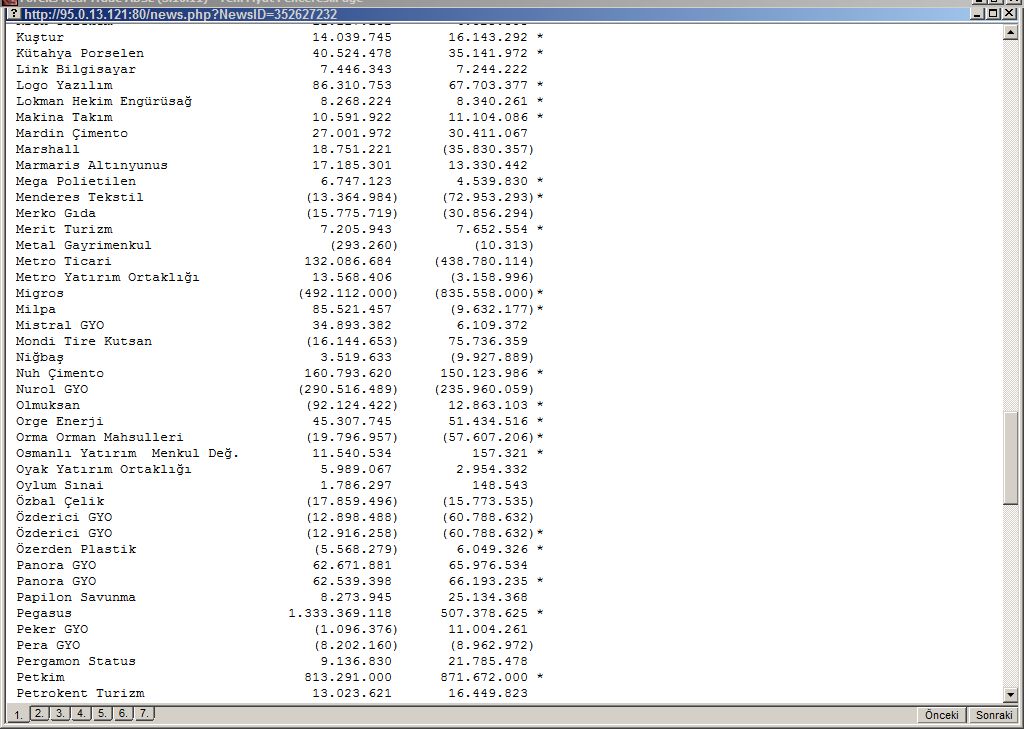Select the Kuştur row name
Image resolution: width=1024 pixels, height=729 pixels.
pos(40,37)
